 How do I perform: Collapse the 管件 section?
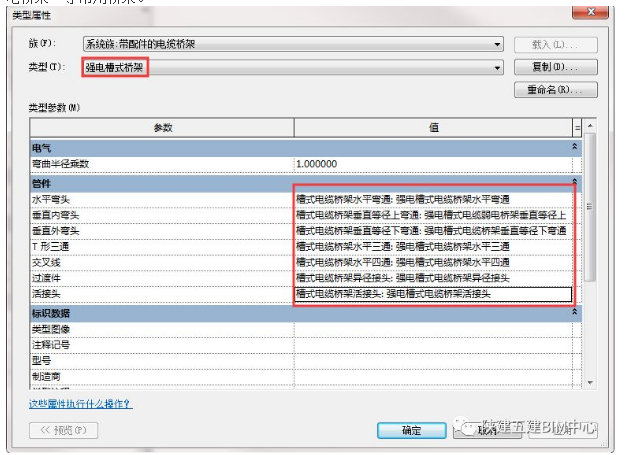pyautogui.click(x=574, y=181)
